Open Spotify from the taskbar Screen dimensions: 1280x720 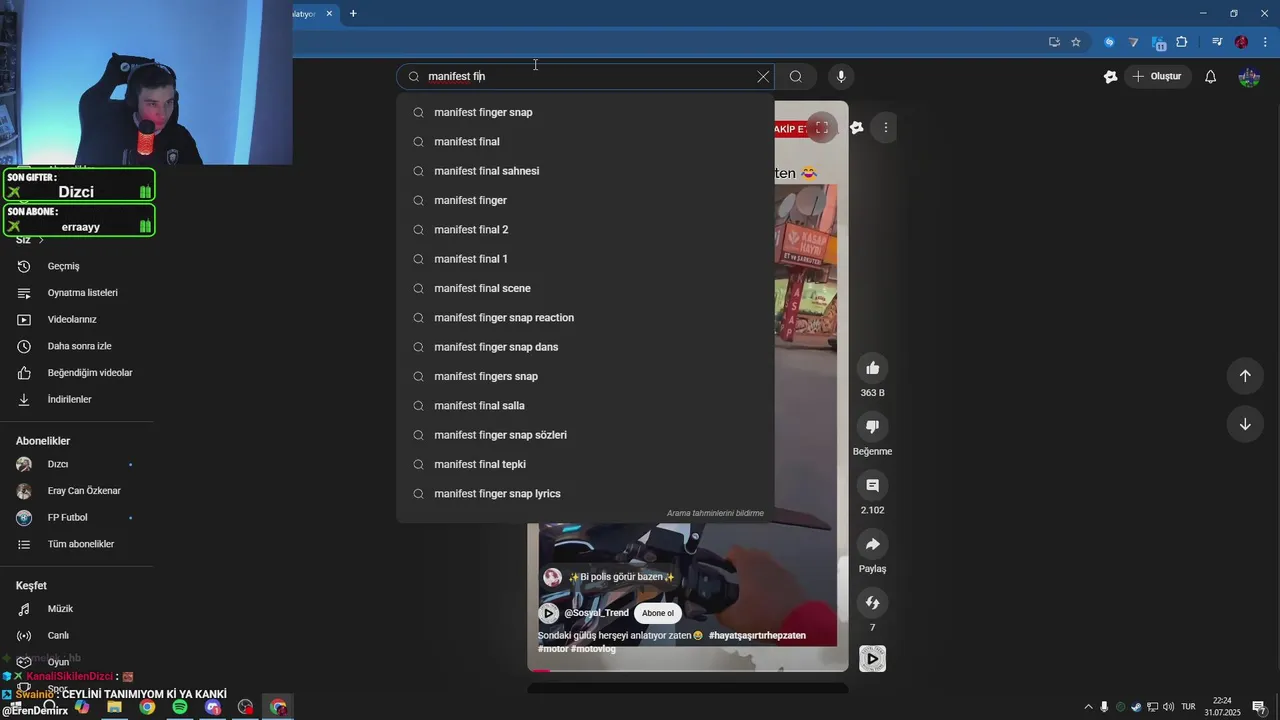coord(180,707)
